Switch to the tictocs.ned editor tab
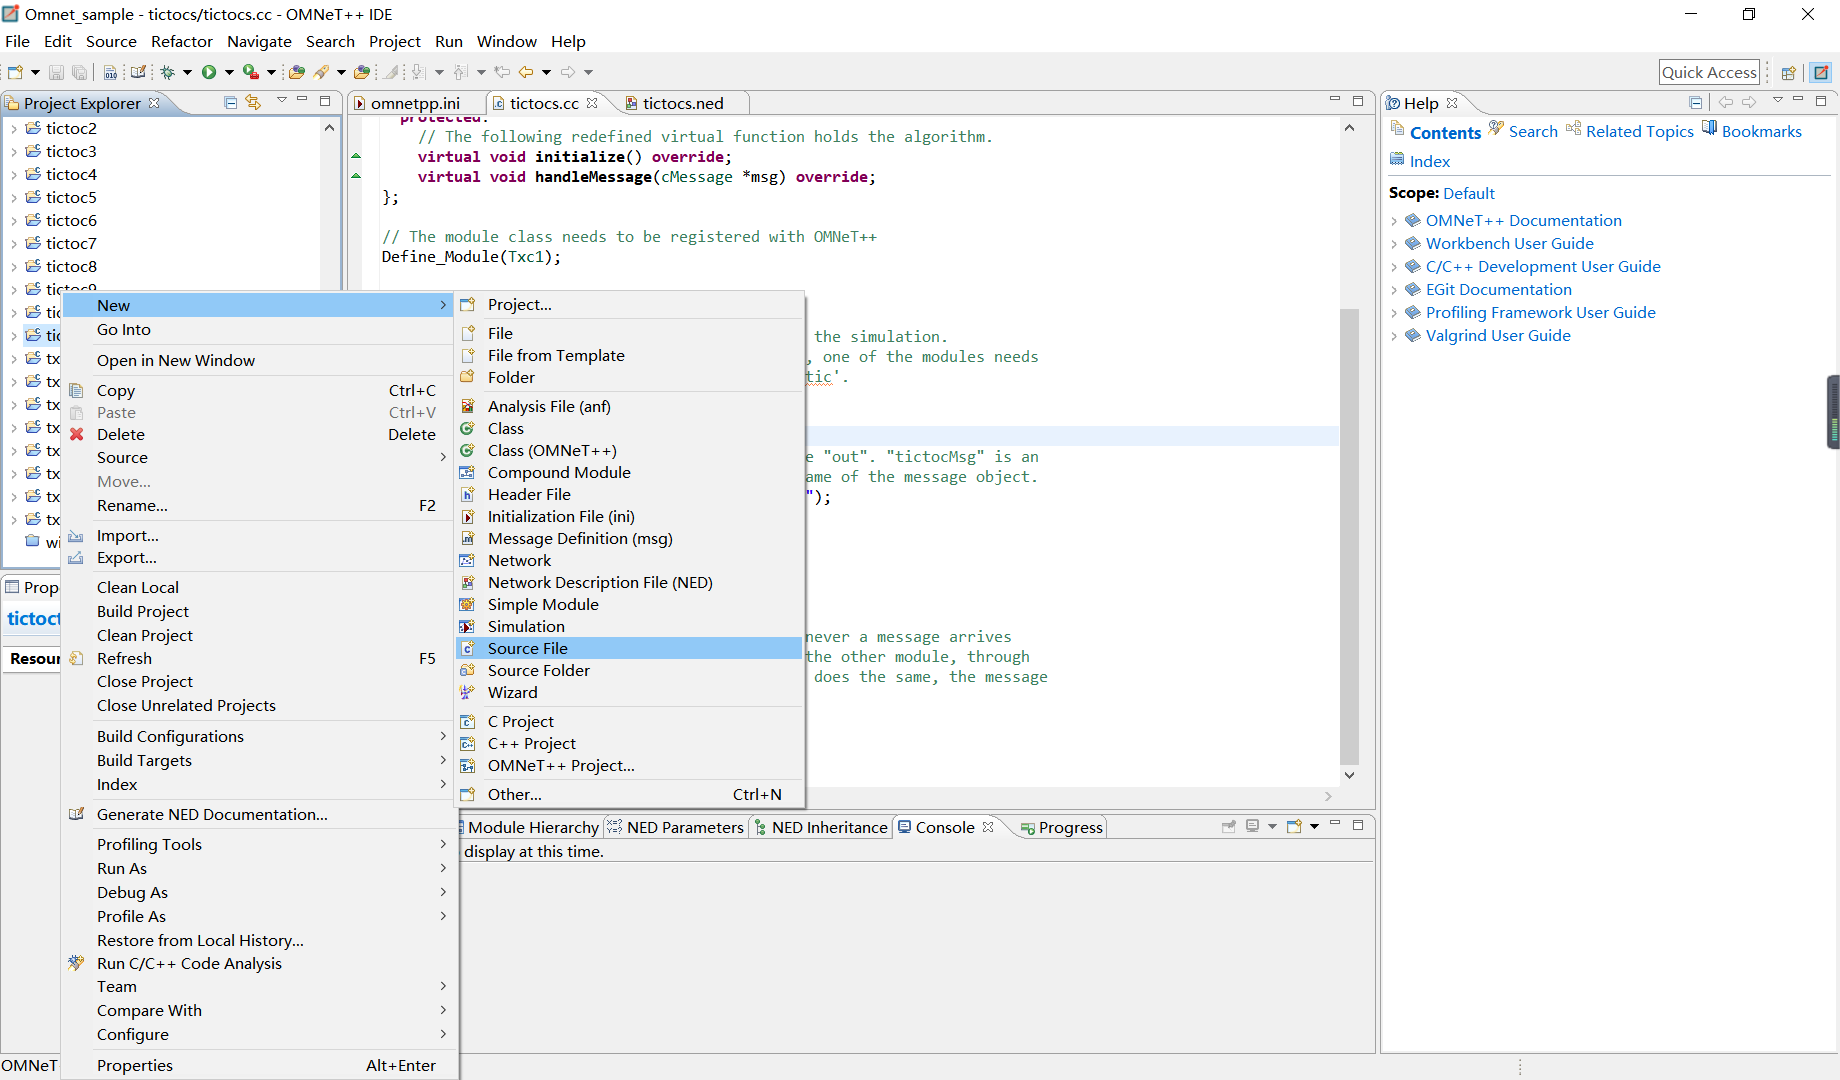1840x1080 pixels. [683, 103]
